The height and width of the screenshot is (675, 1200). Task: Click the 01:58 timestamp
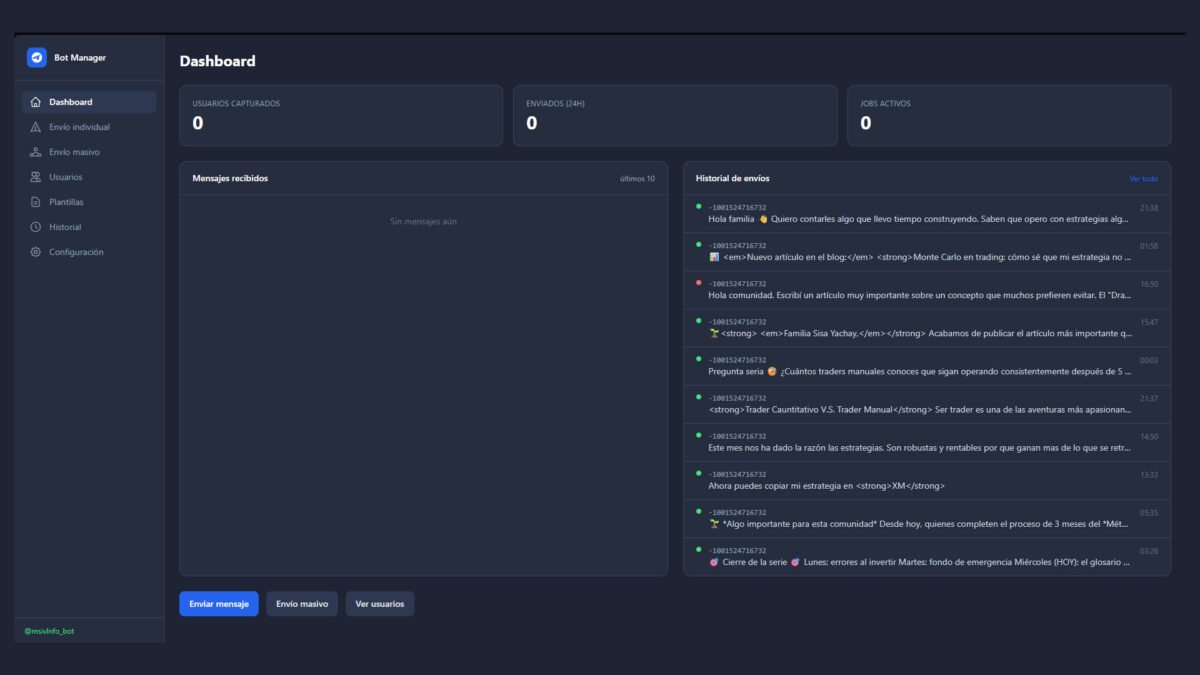pos(1149,246)
